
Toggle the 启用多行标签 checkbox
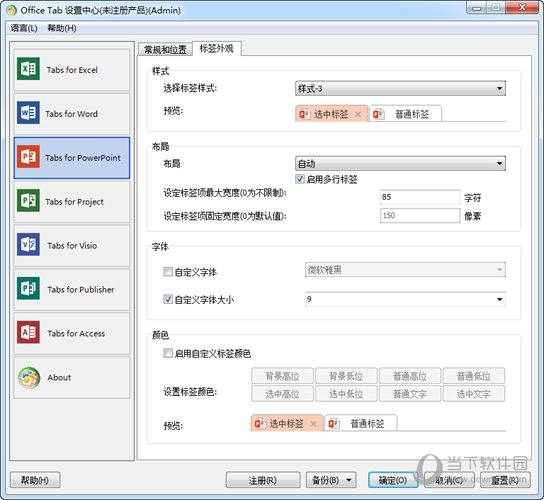tap(300, 179)
